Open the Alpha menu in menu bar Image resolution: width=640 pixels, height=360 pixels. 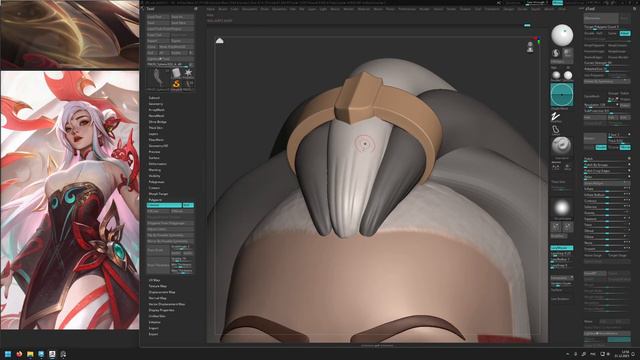(x=210, y=9)
